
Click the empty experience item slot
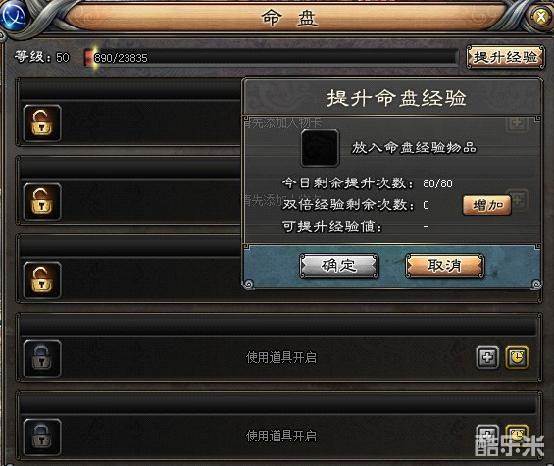[320, 148]
